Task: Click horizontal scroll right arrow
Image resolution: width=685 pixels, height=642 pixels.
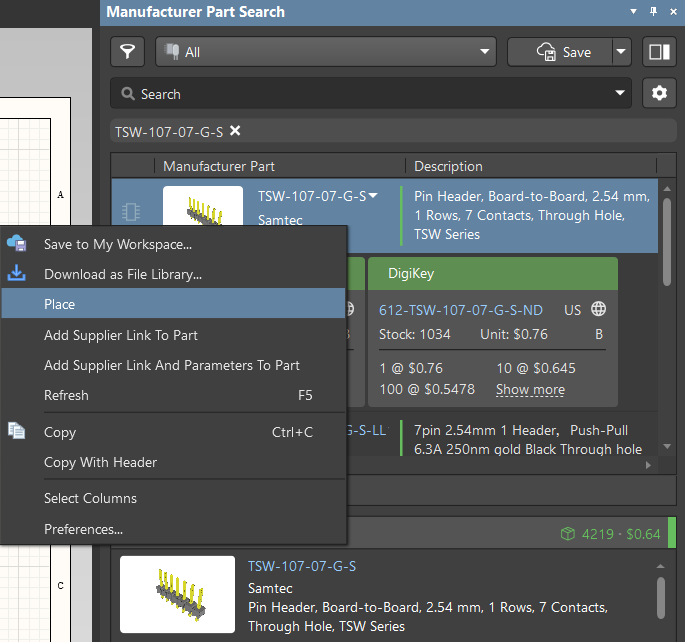Action: click(x=648, y=465)
